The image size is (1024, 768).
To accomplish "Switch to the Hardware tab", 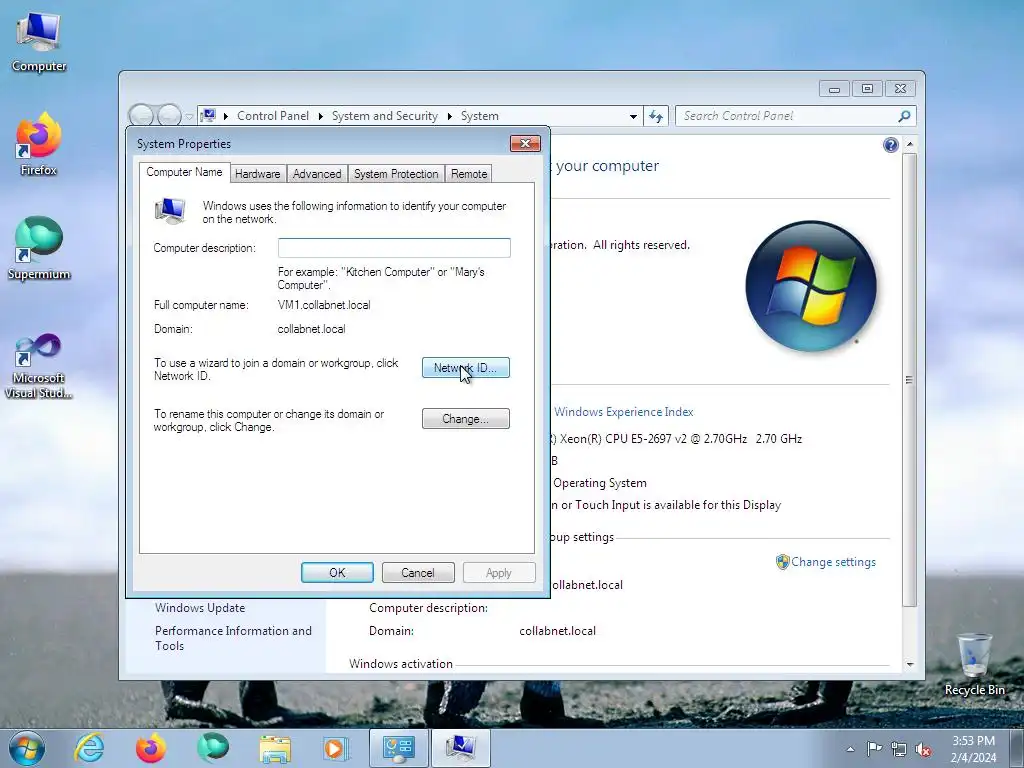I will tap(257, 174).
